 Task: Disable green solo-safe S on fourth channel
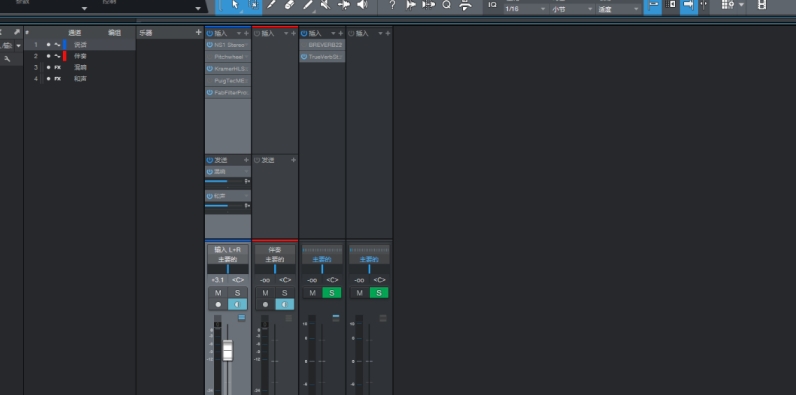(x=379, y=292)
